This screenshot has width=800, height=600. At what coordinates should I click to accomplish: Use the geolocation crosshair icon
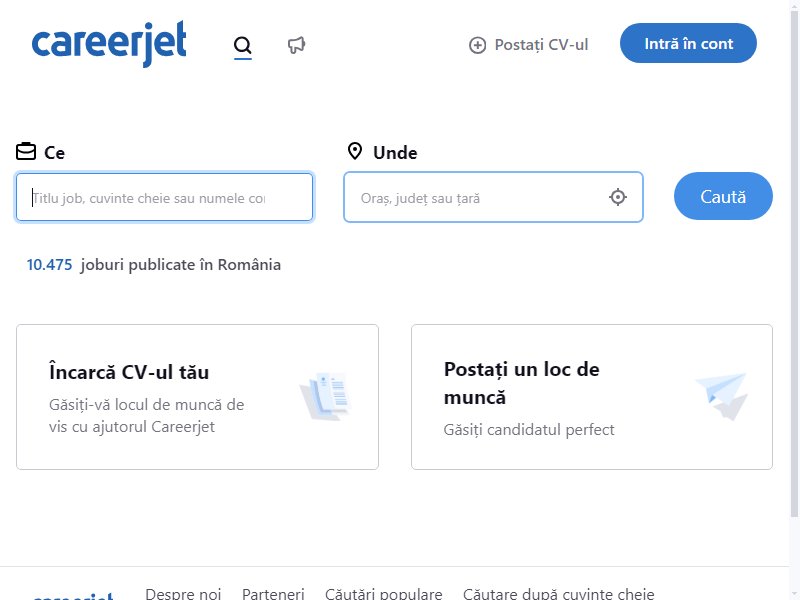tap(617, 197)
